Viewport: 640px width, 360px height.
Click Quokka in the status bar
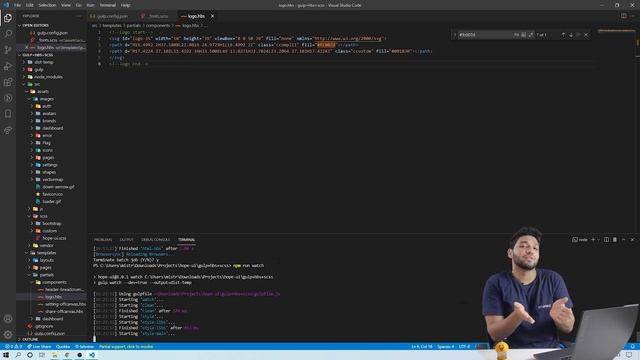pyautogui.click(x=63, y=347)
